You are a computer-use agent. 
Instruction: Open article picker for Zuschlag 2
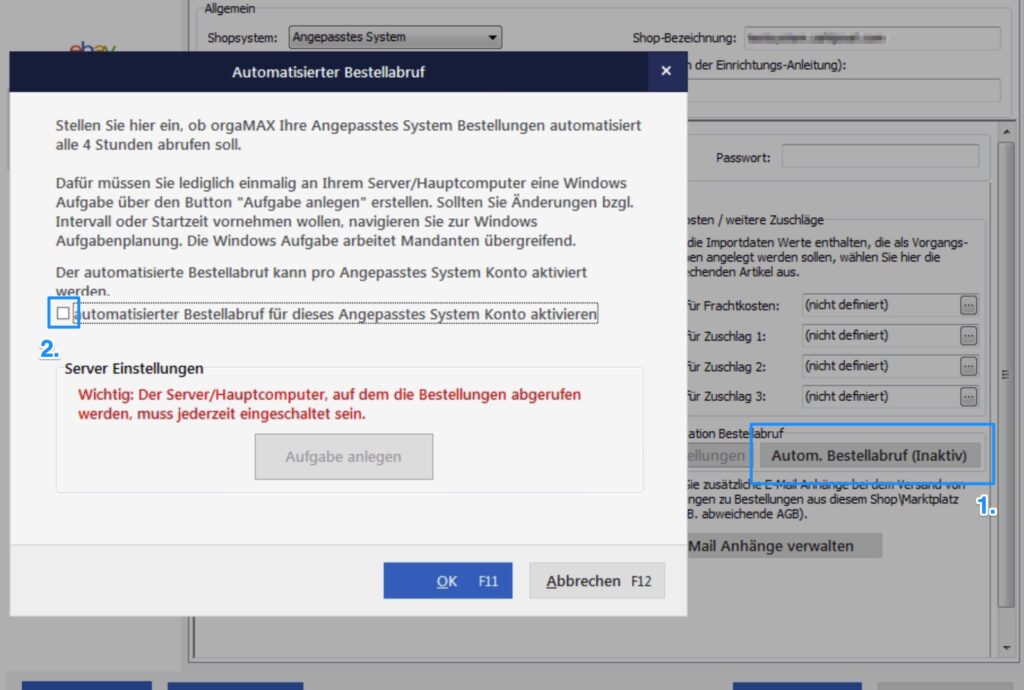(x=968, y=366)
